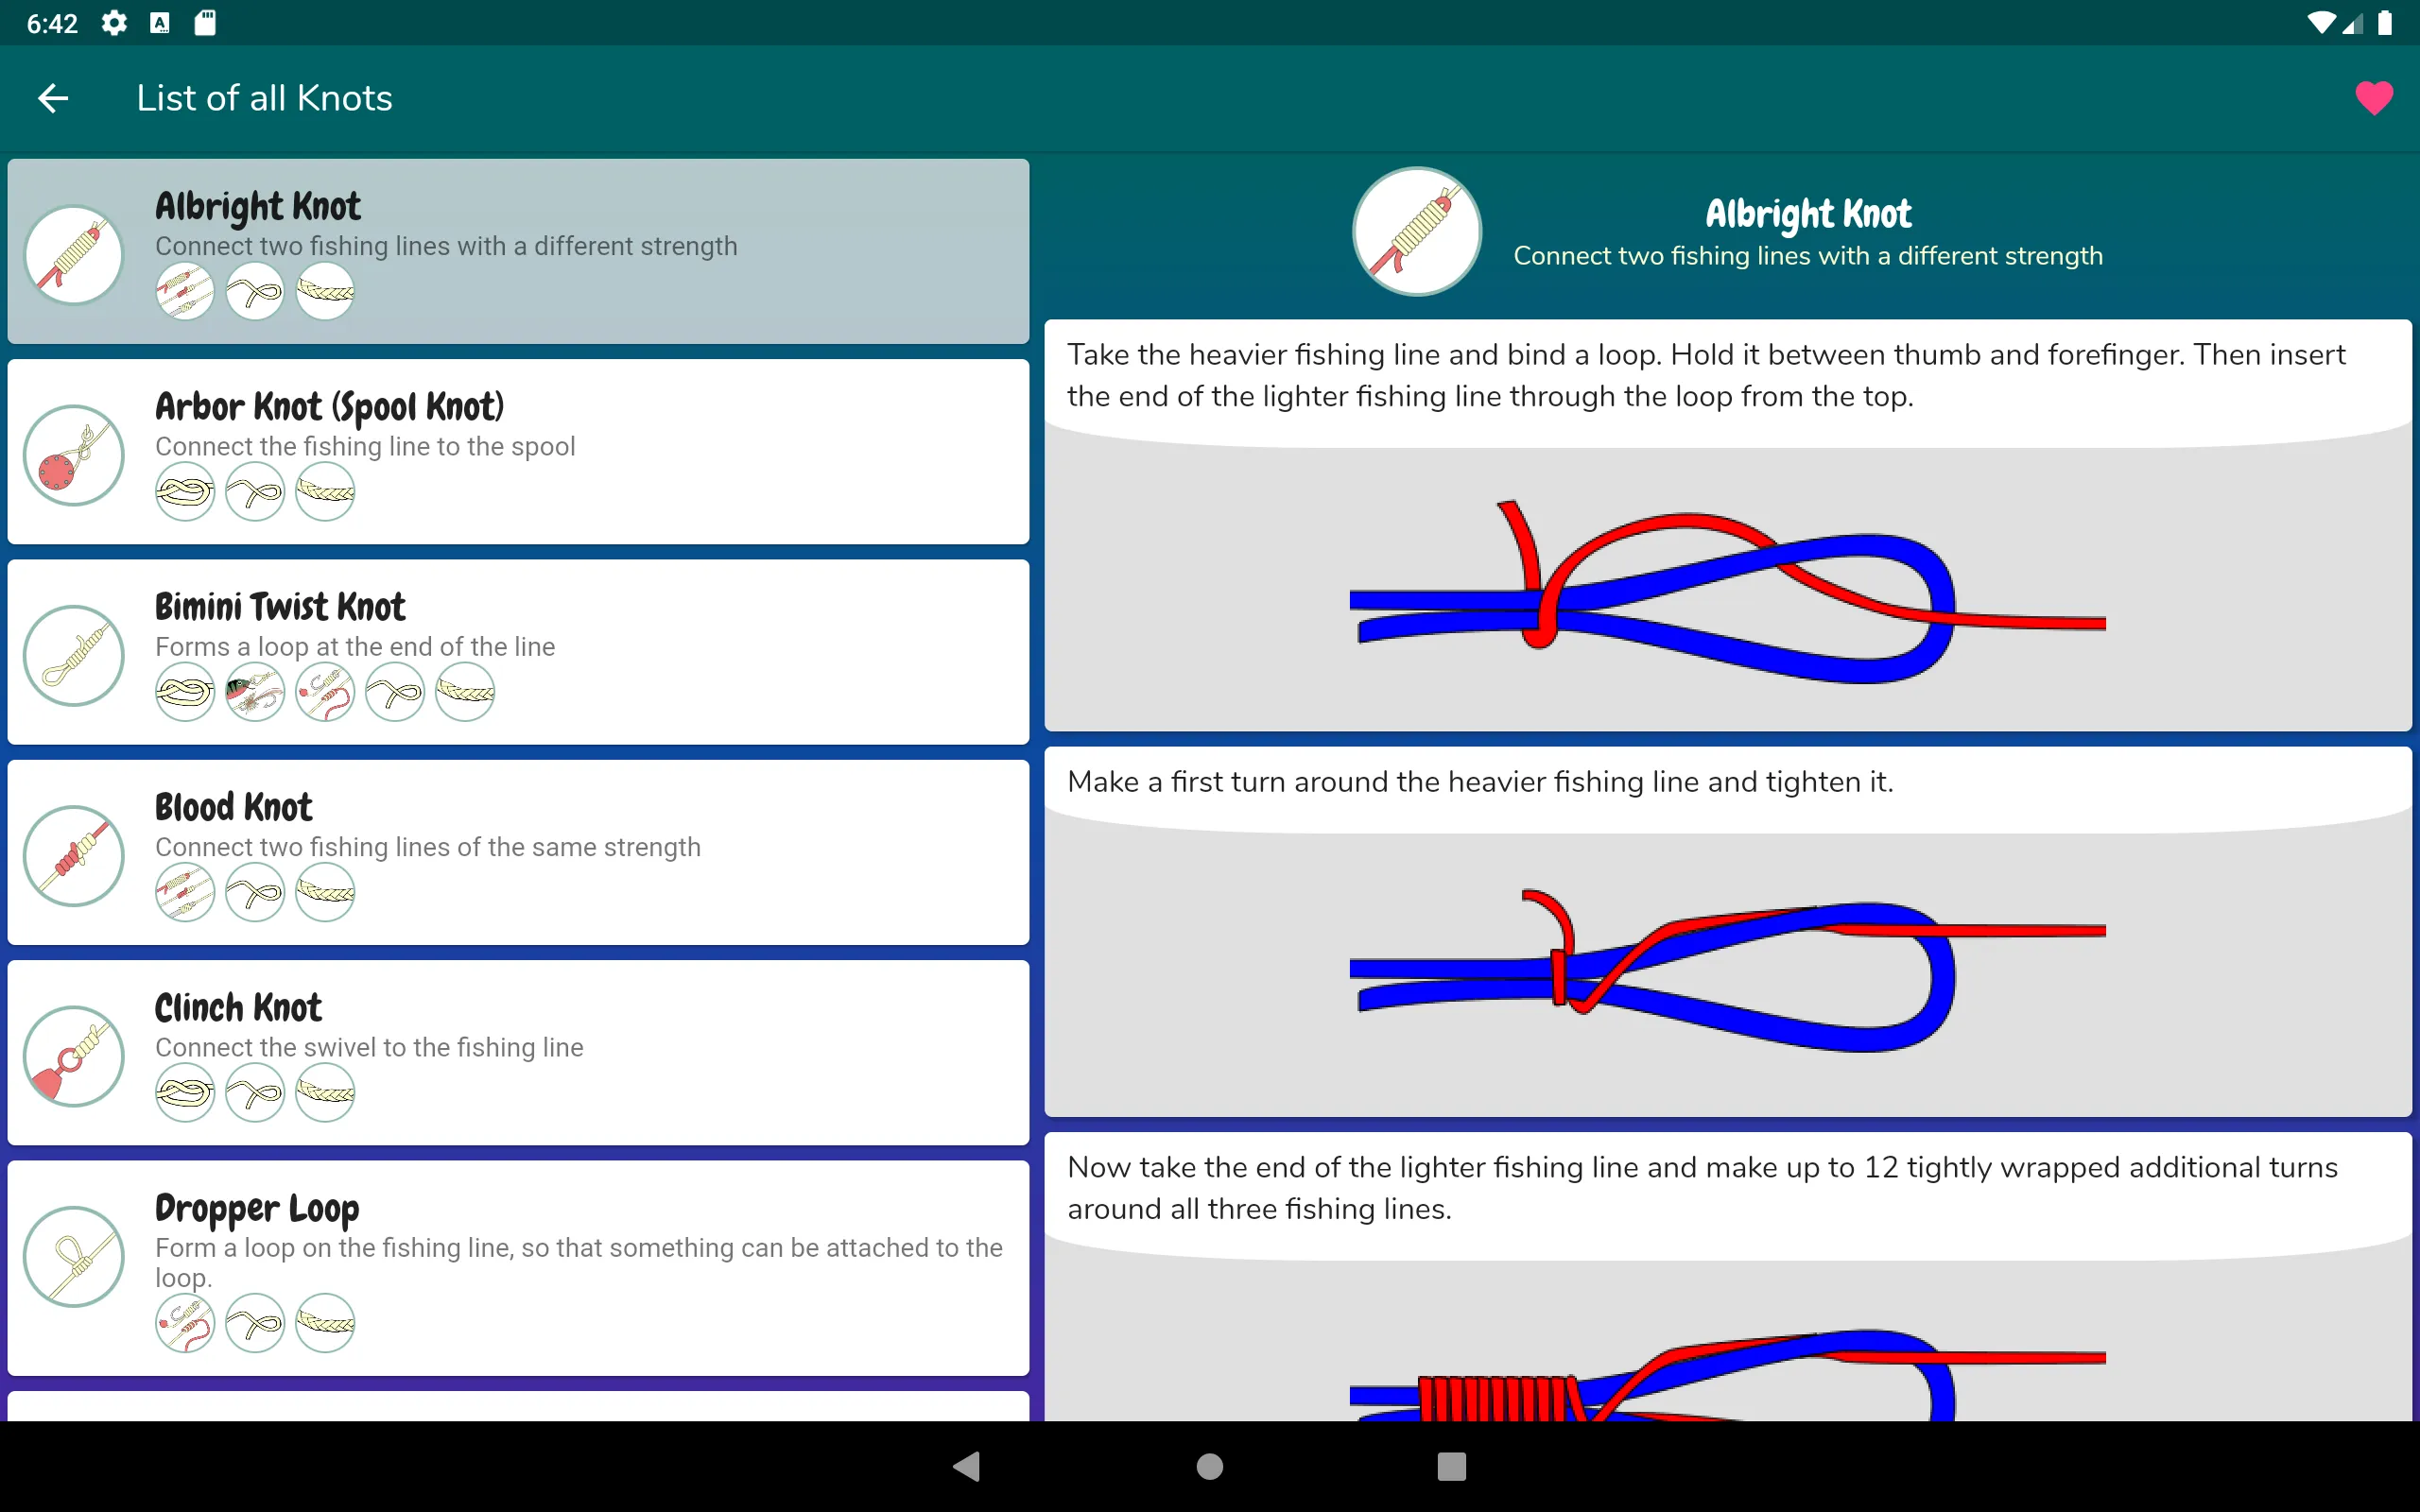Viewport: 2420px width, 1512px height.
Task: Open Bimini Twist Knot entry
Action: coord(518,652)
